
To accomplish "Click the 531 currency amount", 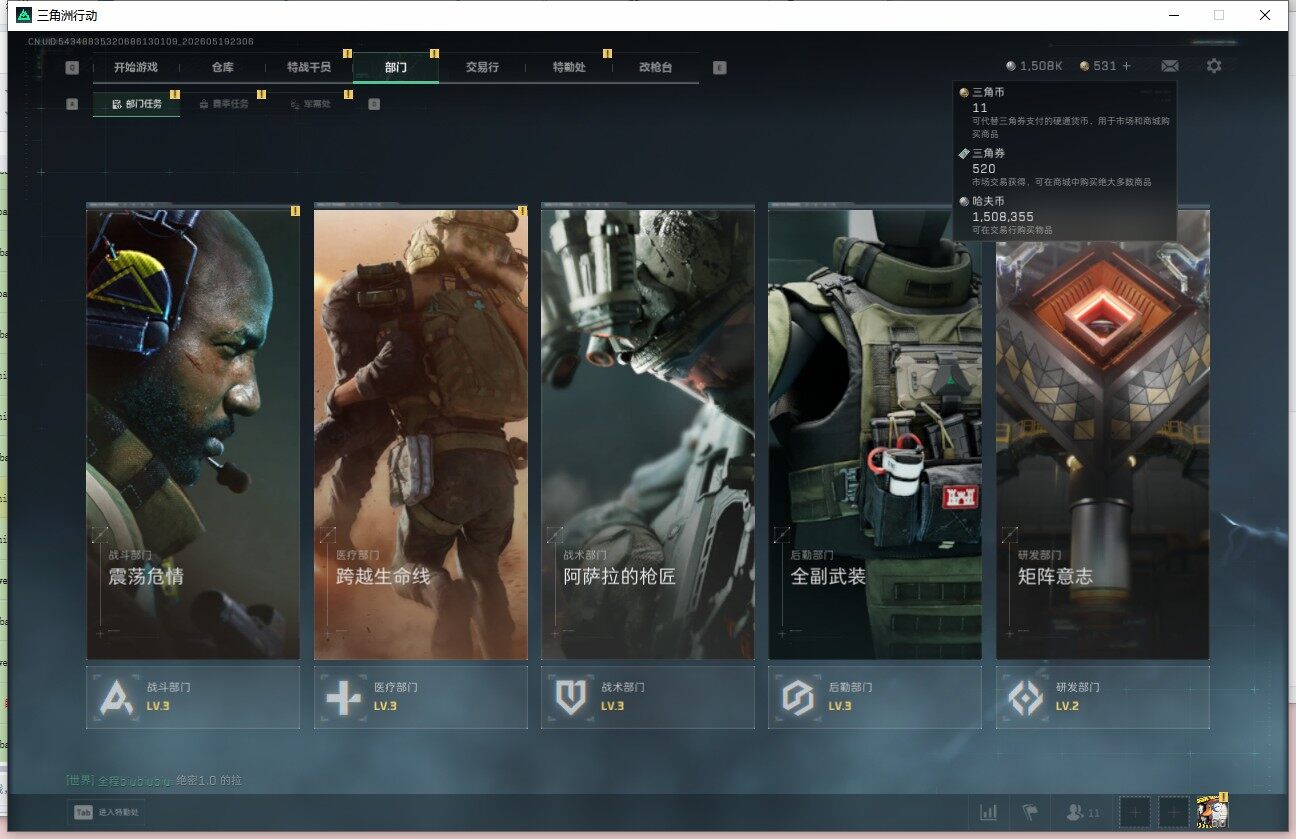I will pos(1105,66).
